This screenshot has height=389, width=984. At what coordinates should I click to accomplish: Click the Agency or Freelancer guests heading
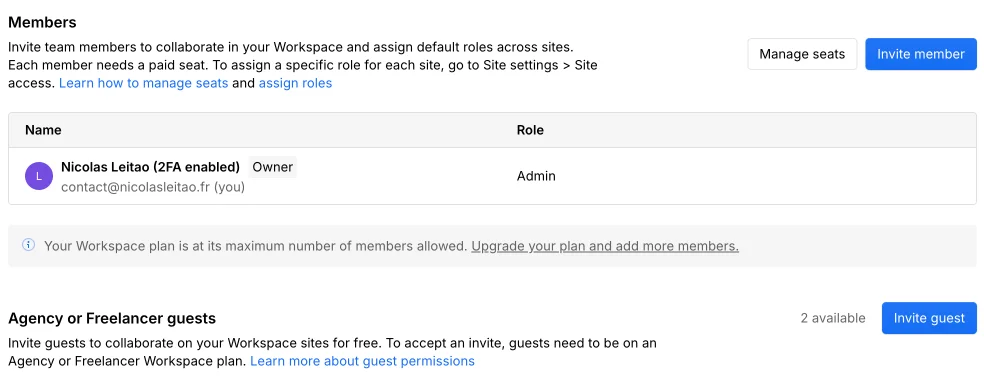tap(112, 319)
